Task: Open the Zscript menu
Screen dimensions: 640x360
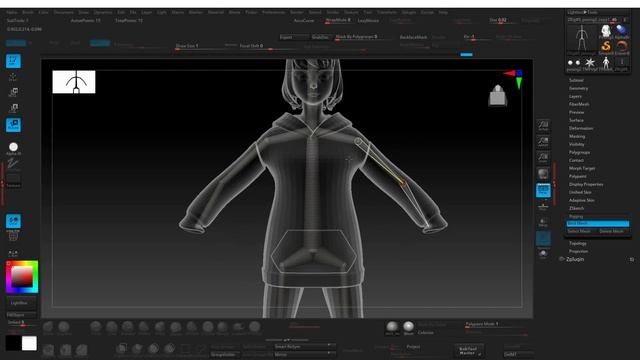Action: click(x=427, y=13)
